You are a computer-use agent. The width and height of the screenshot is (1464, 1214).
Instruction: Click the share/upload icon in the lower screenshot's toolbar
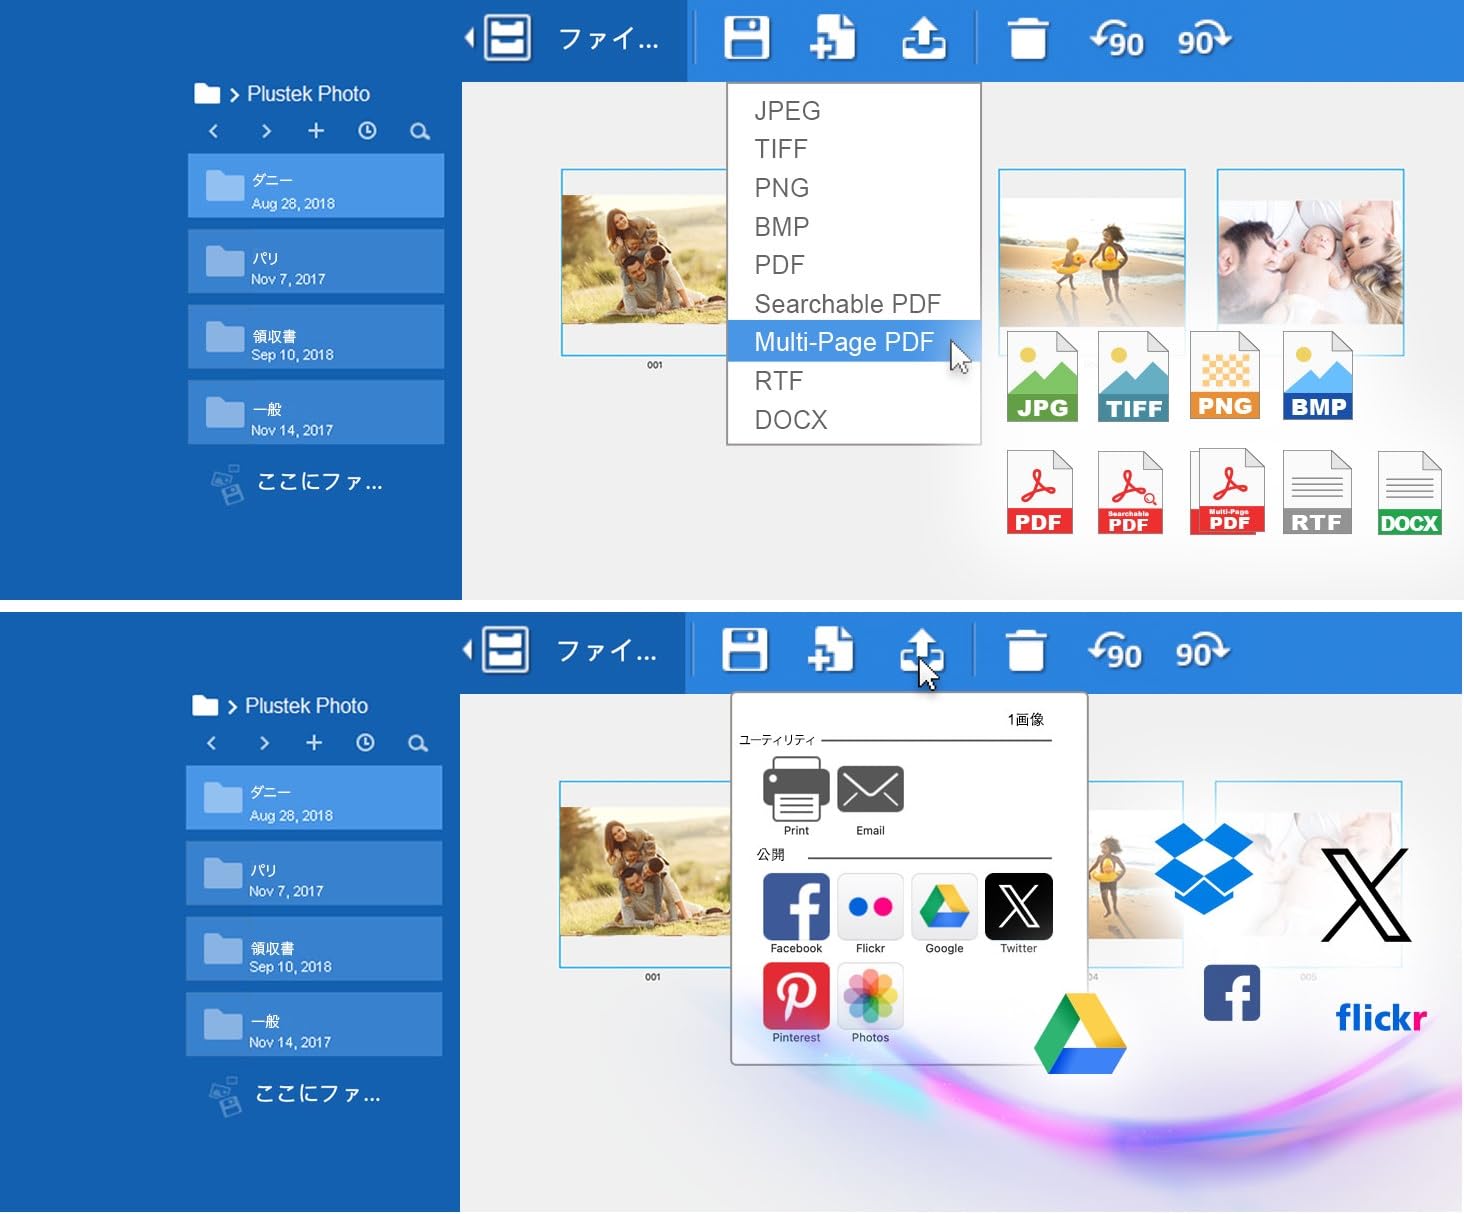pos(921,650)
